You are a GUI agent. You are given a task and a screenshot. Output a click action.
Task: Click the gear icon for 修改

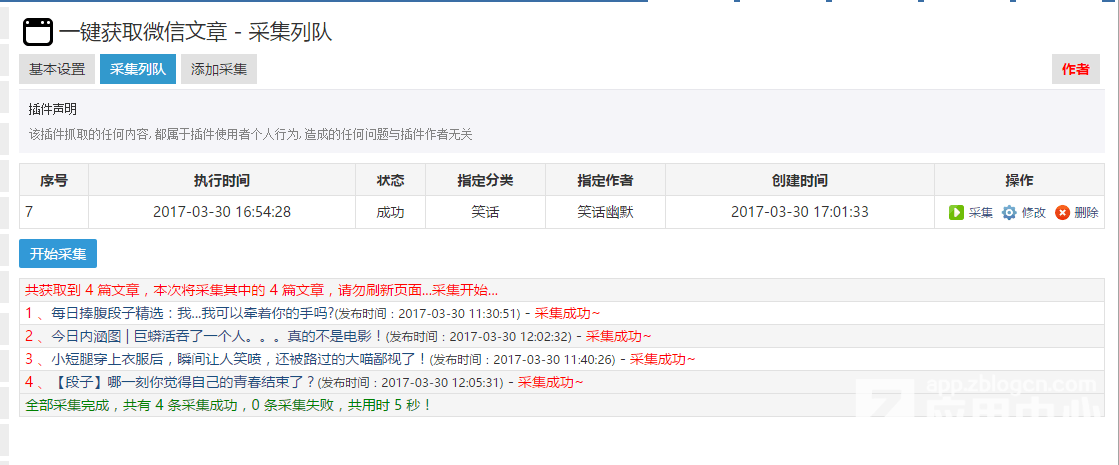tap(1009, 212)
